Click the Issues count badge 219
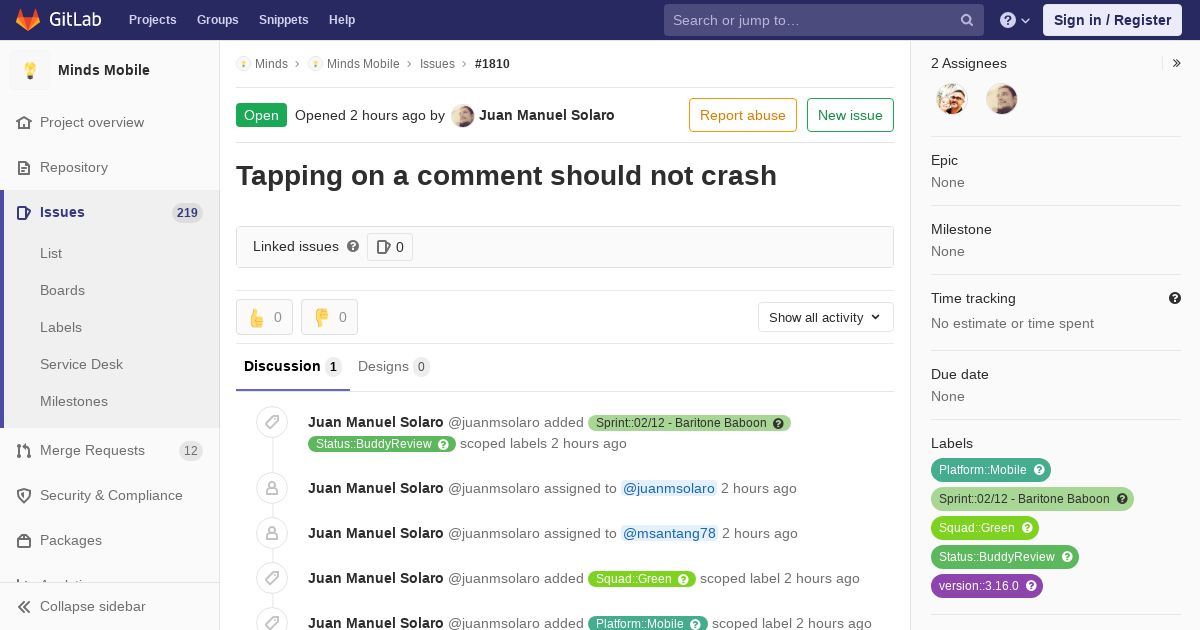This screenshot has width=1200, height=630. click(x=187, y=212)
